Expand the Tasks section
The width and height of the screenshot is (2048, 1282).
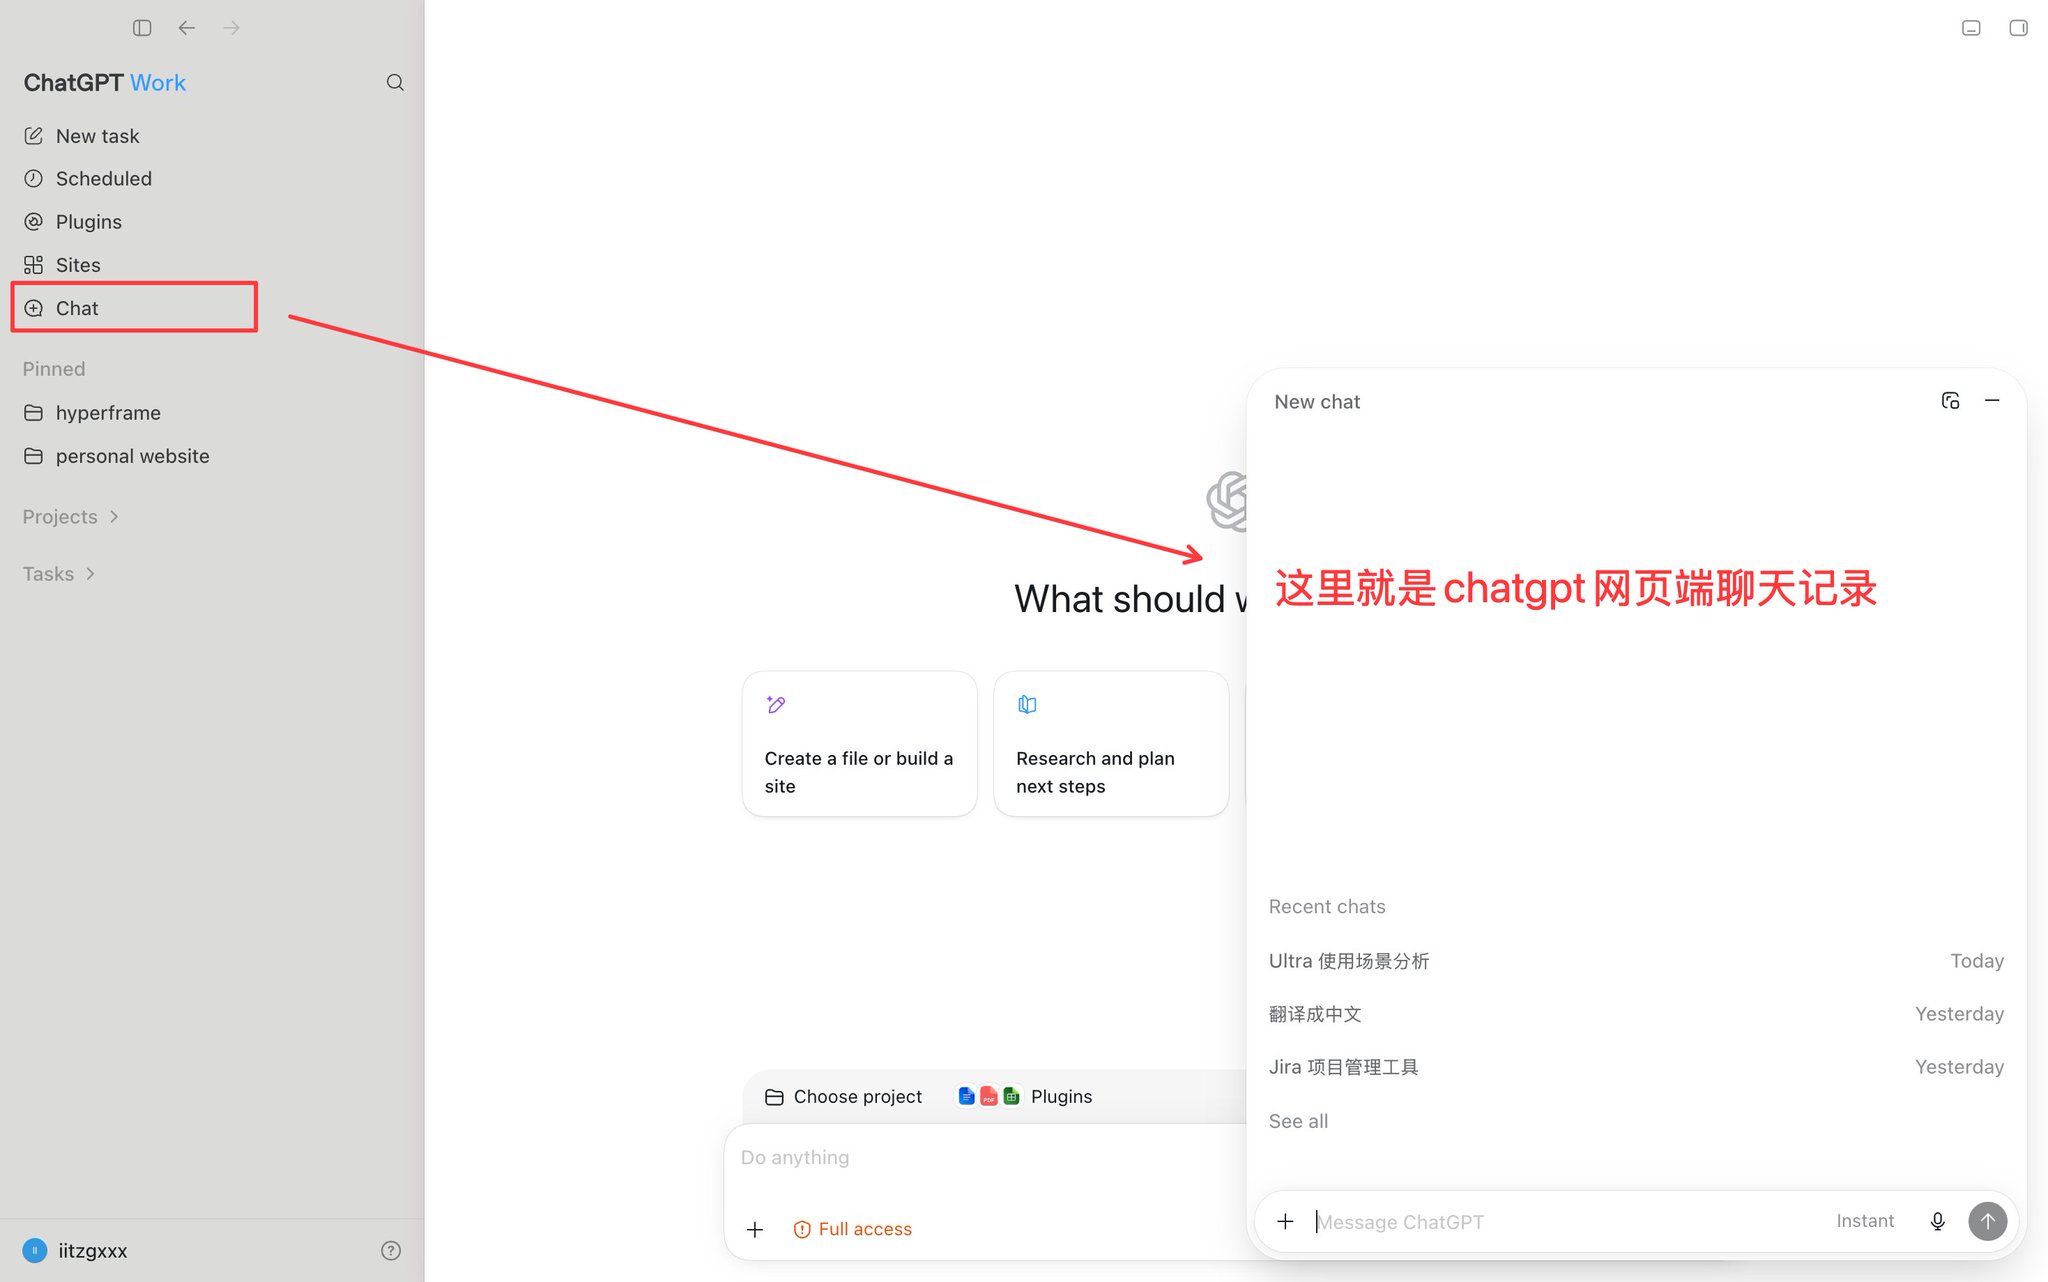(59, 574)
